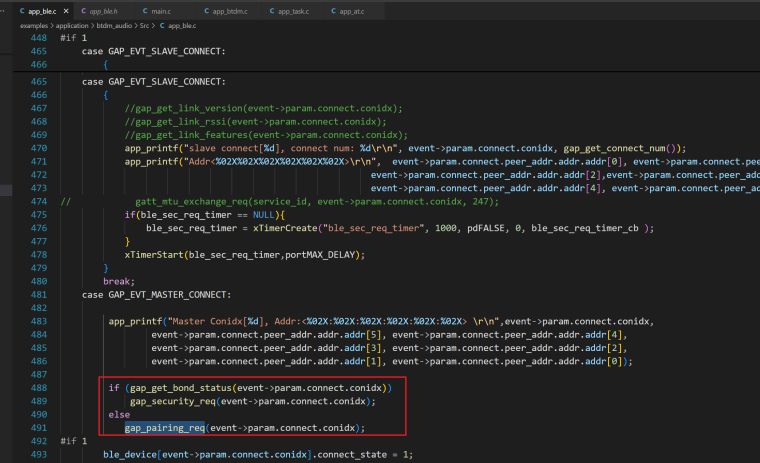This screenshot has width=760, height=463.
Task: Switch to the app_task.c tab
Action: 293,11
